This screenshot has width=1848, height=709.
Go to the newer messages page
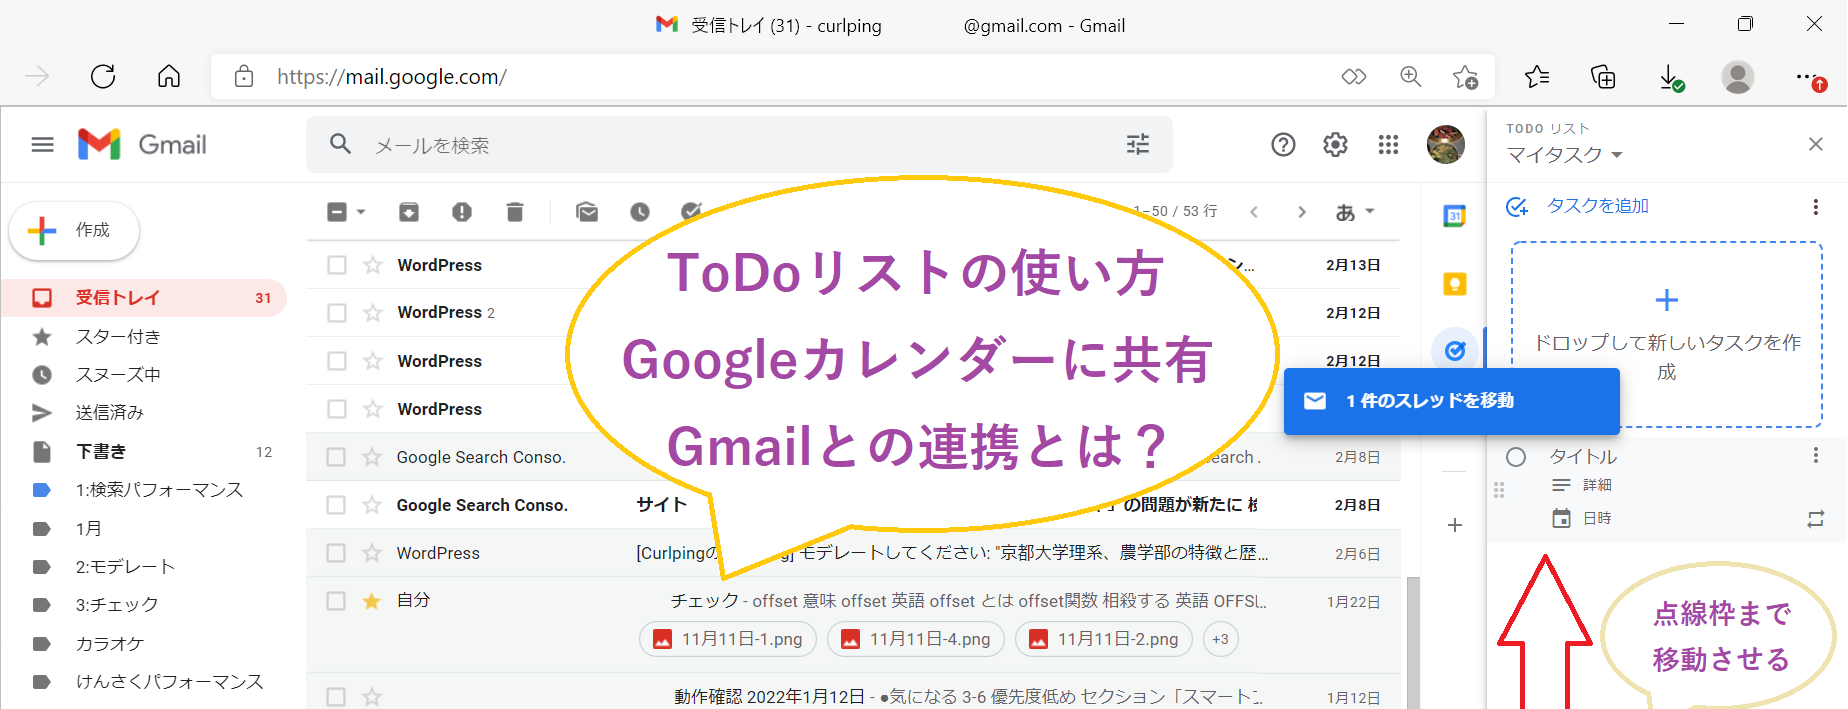1254,212
